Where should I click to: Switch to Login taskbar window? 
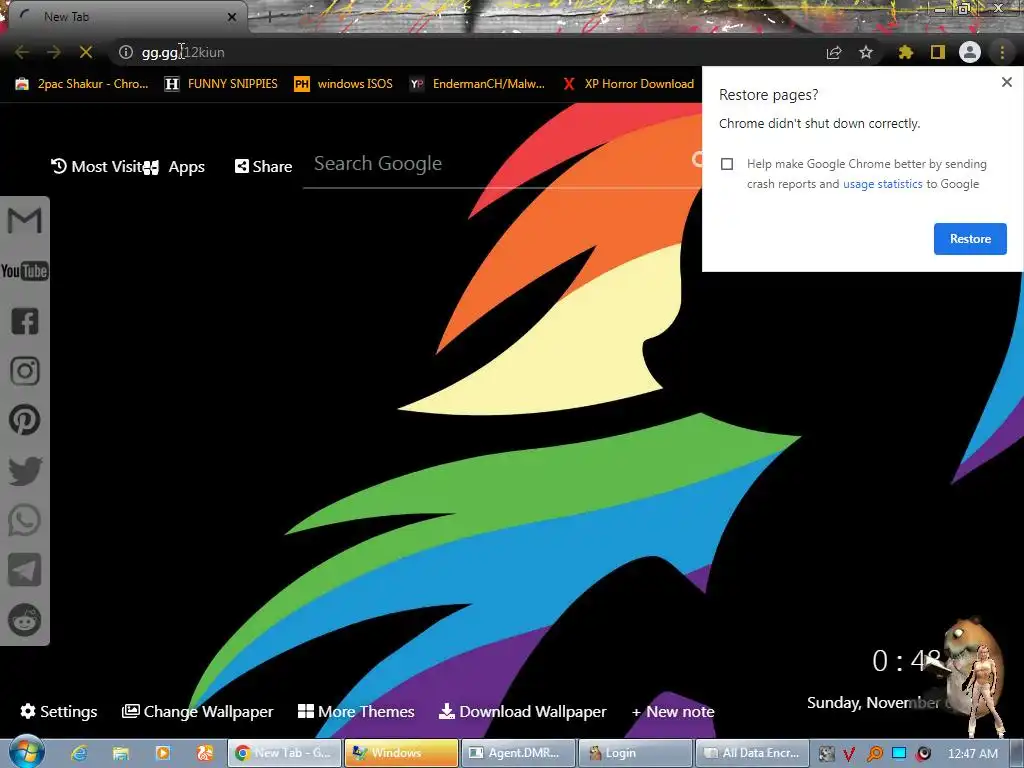coord(635,753)
